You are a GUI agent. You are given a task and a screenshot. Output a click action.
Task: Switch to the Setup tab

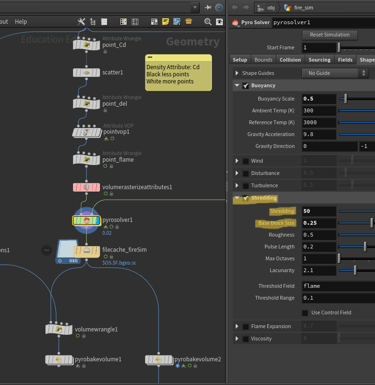(x=240, y=60)
